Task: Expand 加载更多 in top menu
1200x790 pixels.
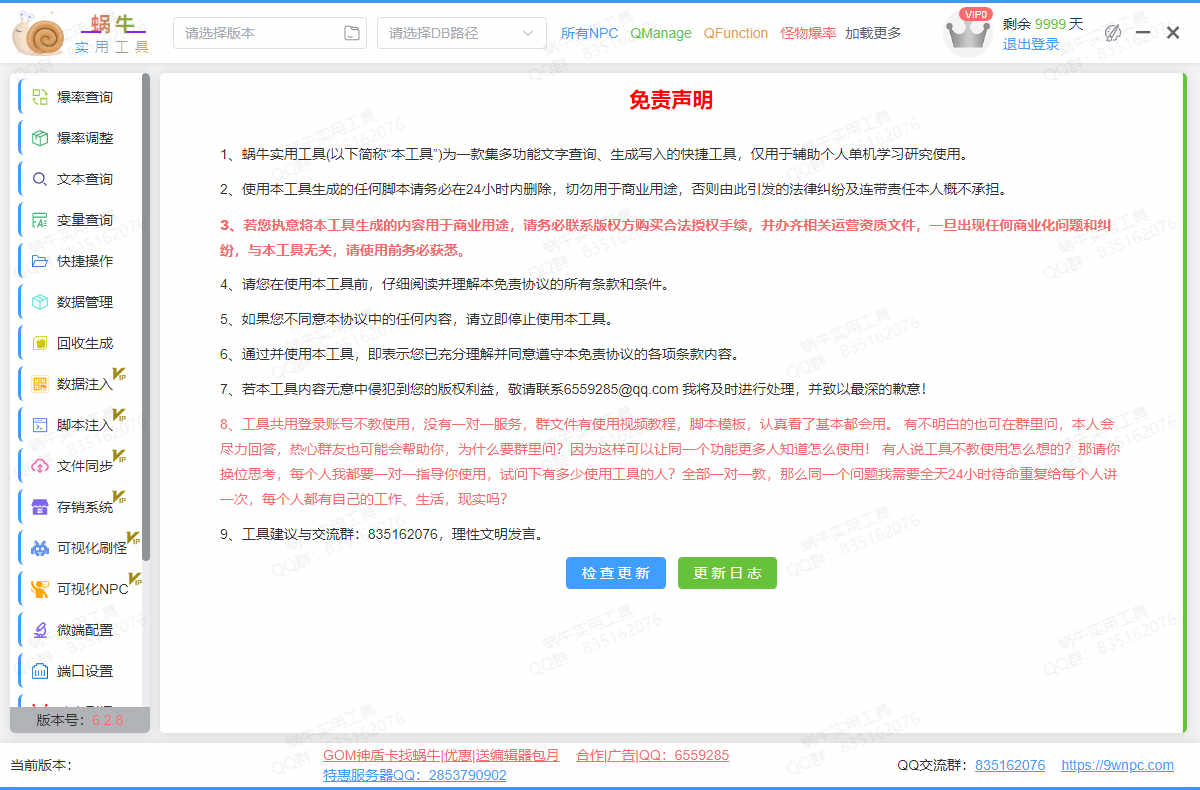Action: pyautogui.click(x=873, y=33)
